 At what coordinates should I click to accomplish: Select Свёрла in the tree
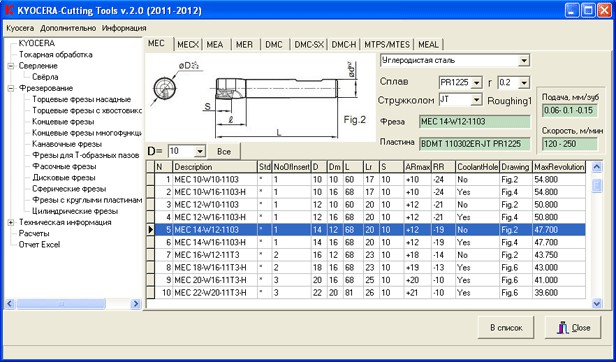(45, 77)
